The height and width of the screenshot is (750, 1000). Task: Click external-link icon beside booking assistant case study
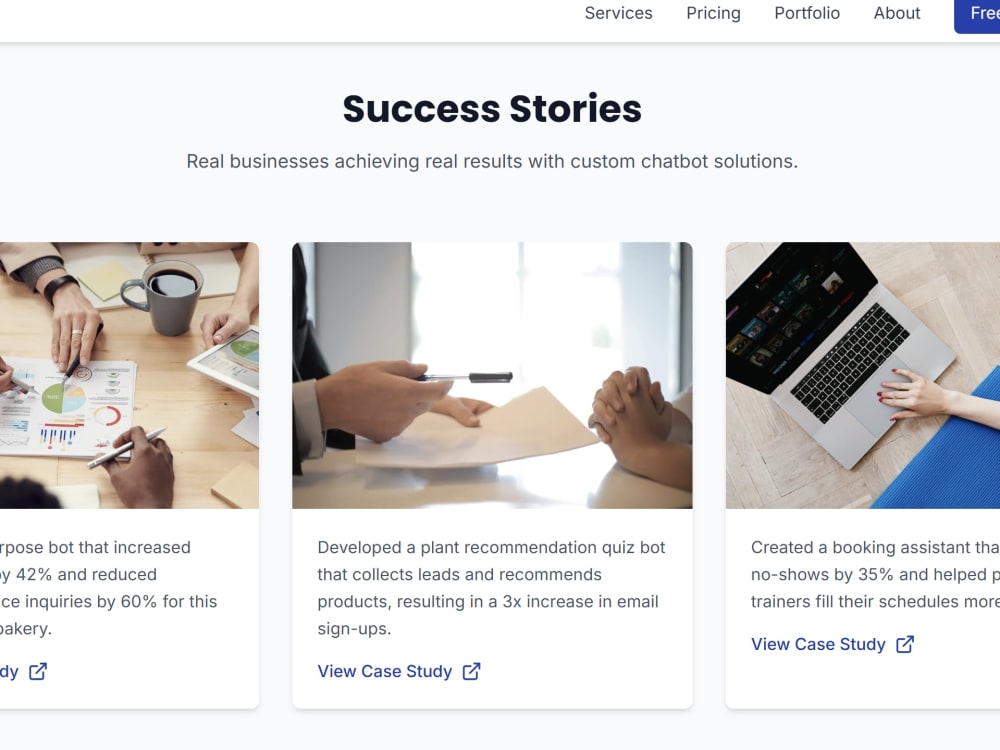905,644
